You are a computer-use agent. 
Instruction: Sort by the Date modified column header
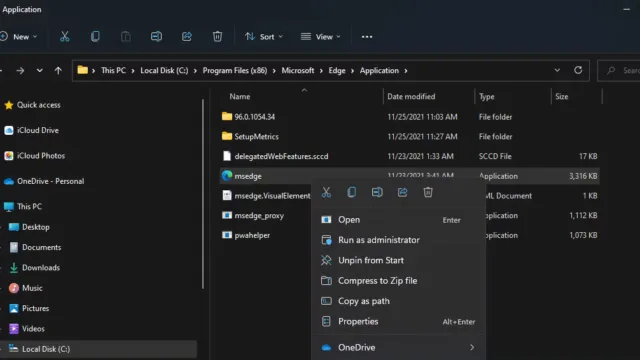411,97
